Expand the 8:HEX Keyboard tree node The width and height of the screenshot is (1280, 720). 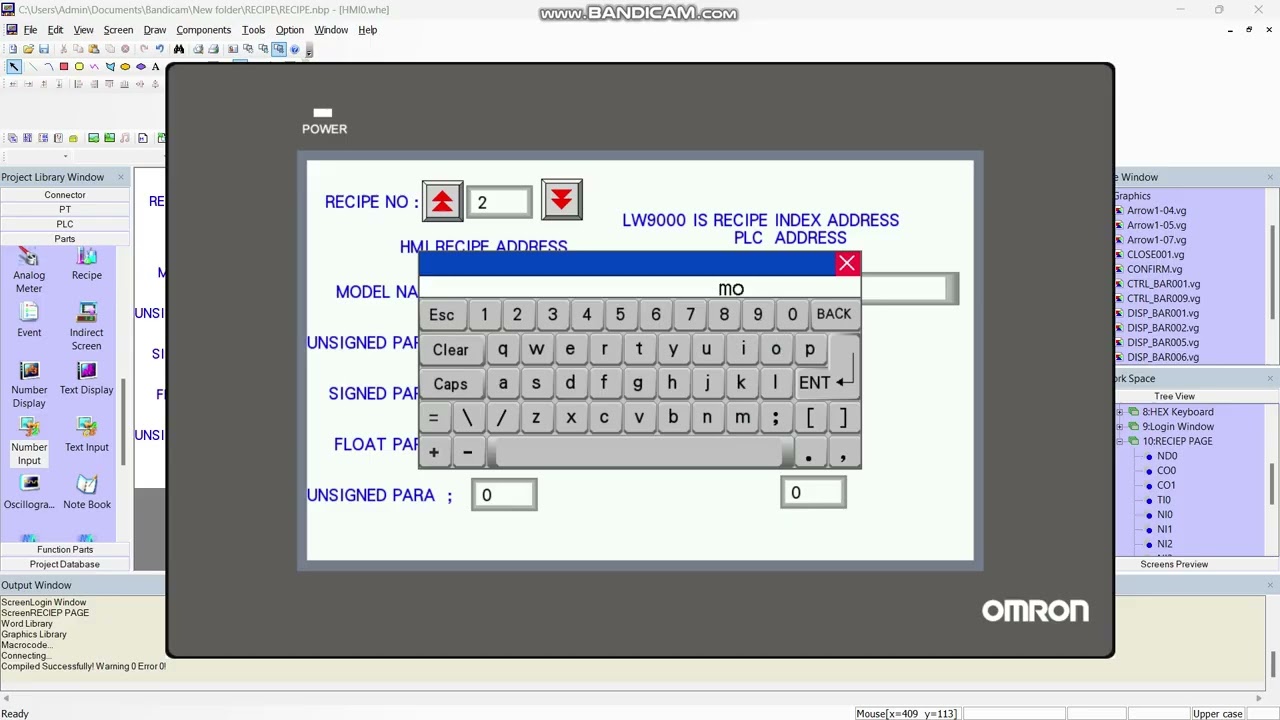(1121, 412)
